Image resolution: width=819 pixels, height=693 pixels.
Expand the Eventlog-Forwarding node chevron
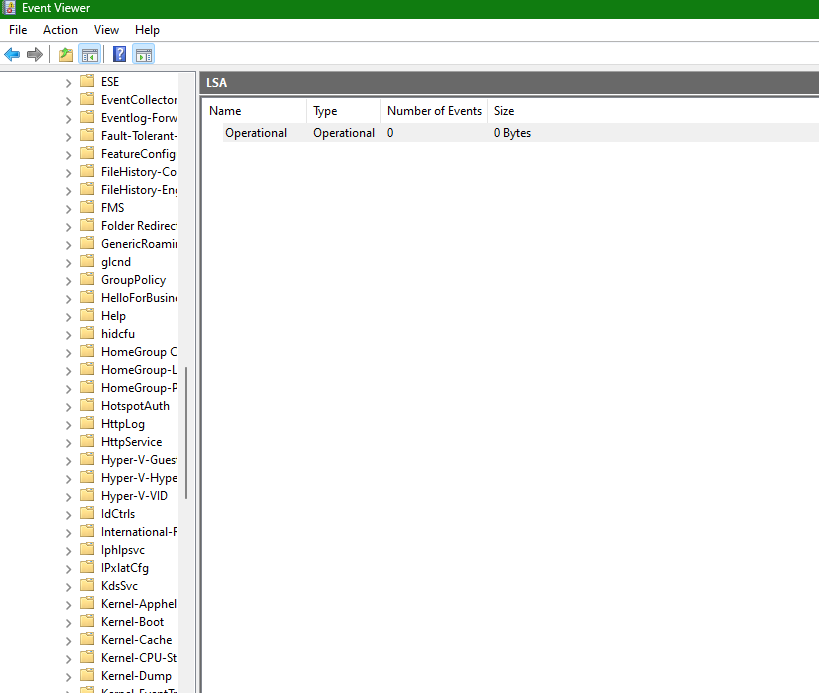coord(68,119)
